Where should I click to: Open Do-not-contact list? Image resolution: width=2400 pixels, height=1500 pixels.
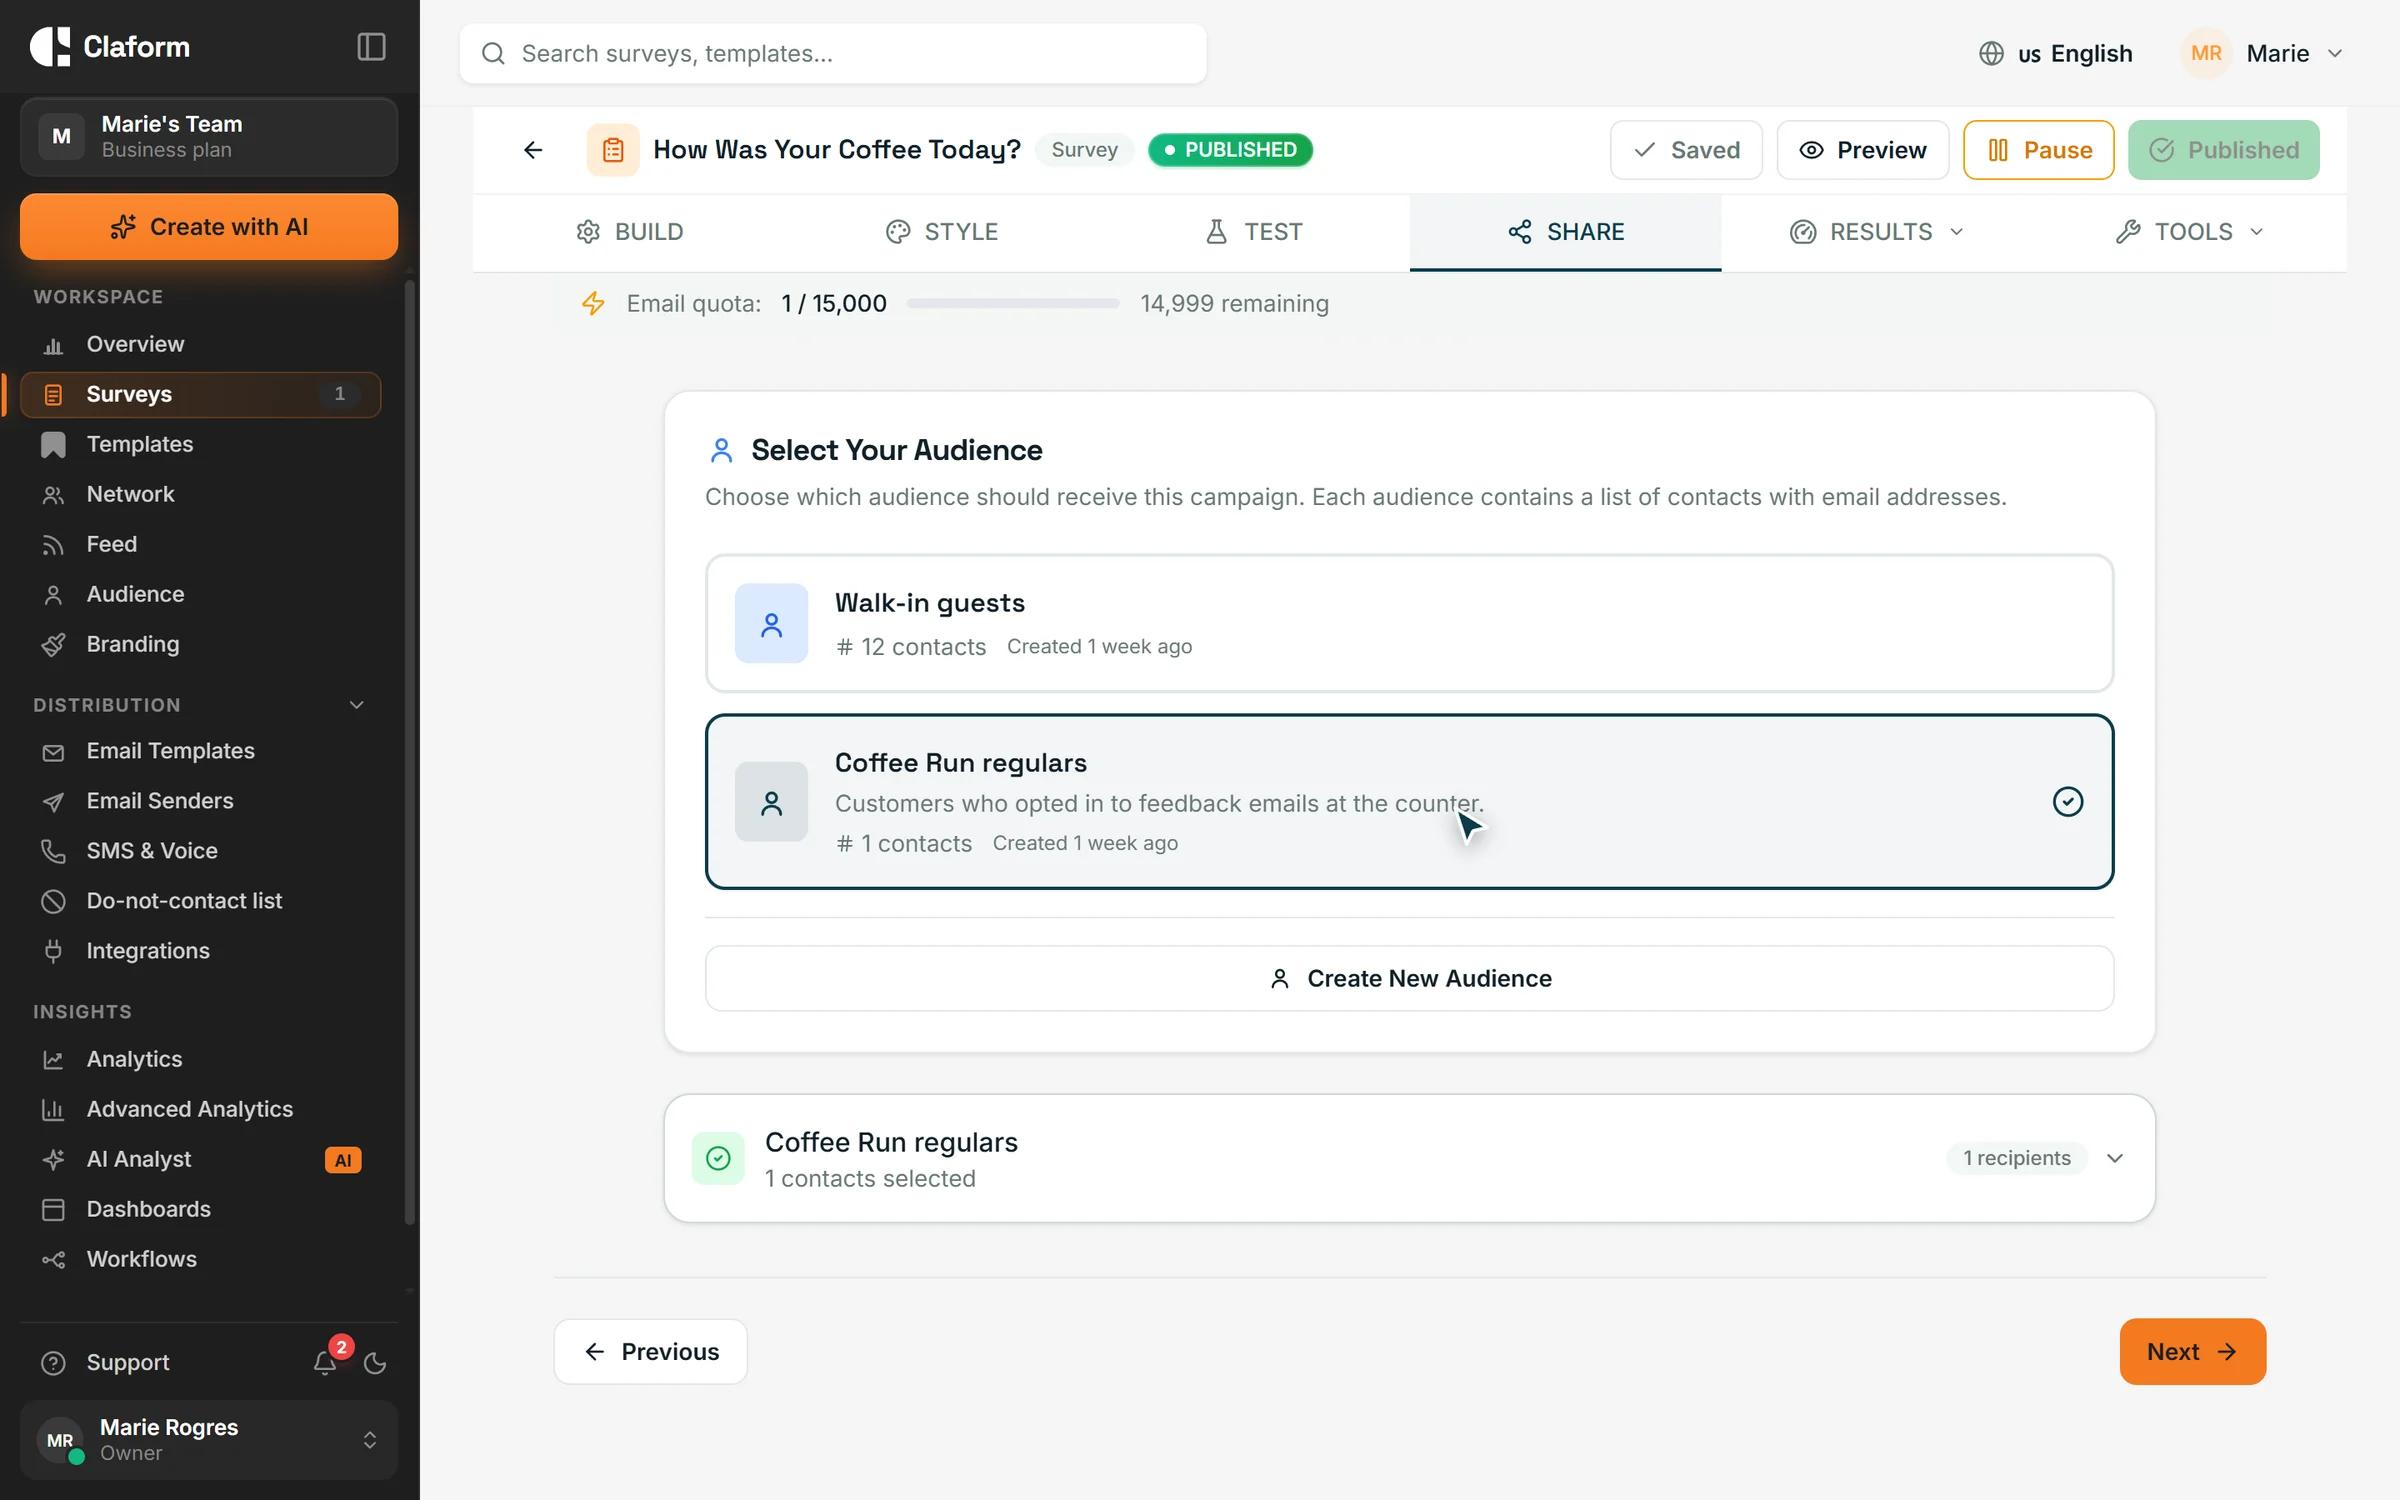pos(201,901)
